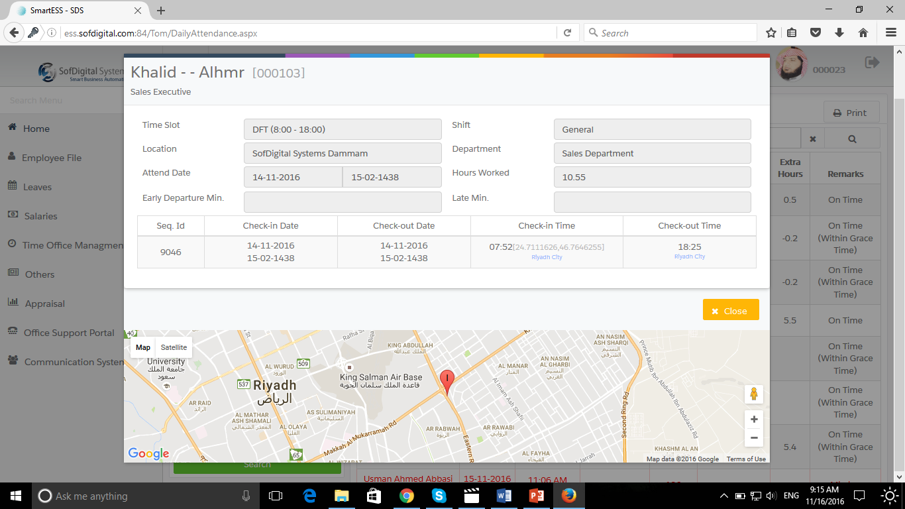Click the site info icon in address bar
The width and height of the screenshot is (905, 509).
click(51, 33)
